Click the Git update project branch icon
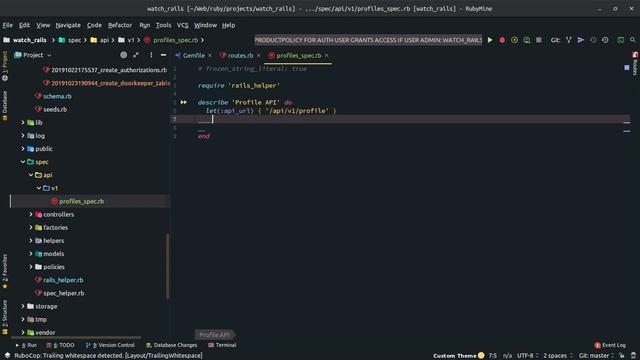The image size is (640, 360). tap(568, 40)
